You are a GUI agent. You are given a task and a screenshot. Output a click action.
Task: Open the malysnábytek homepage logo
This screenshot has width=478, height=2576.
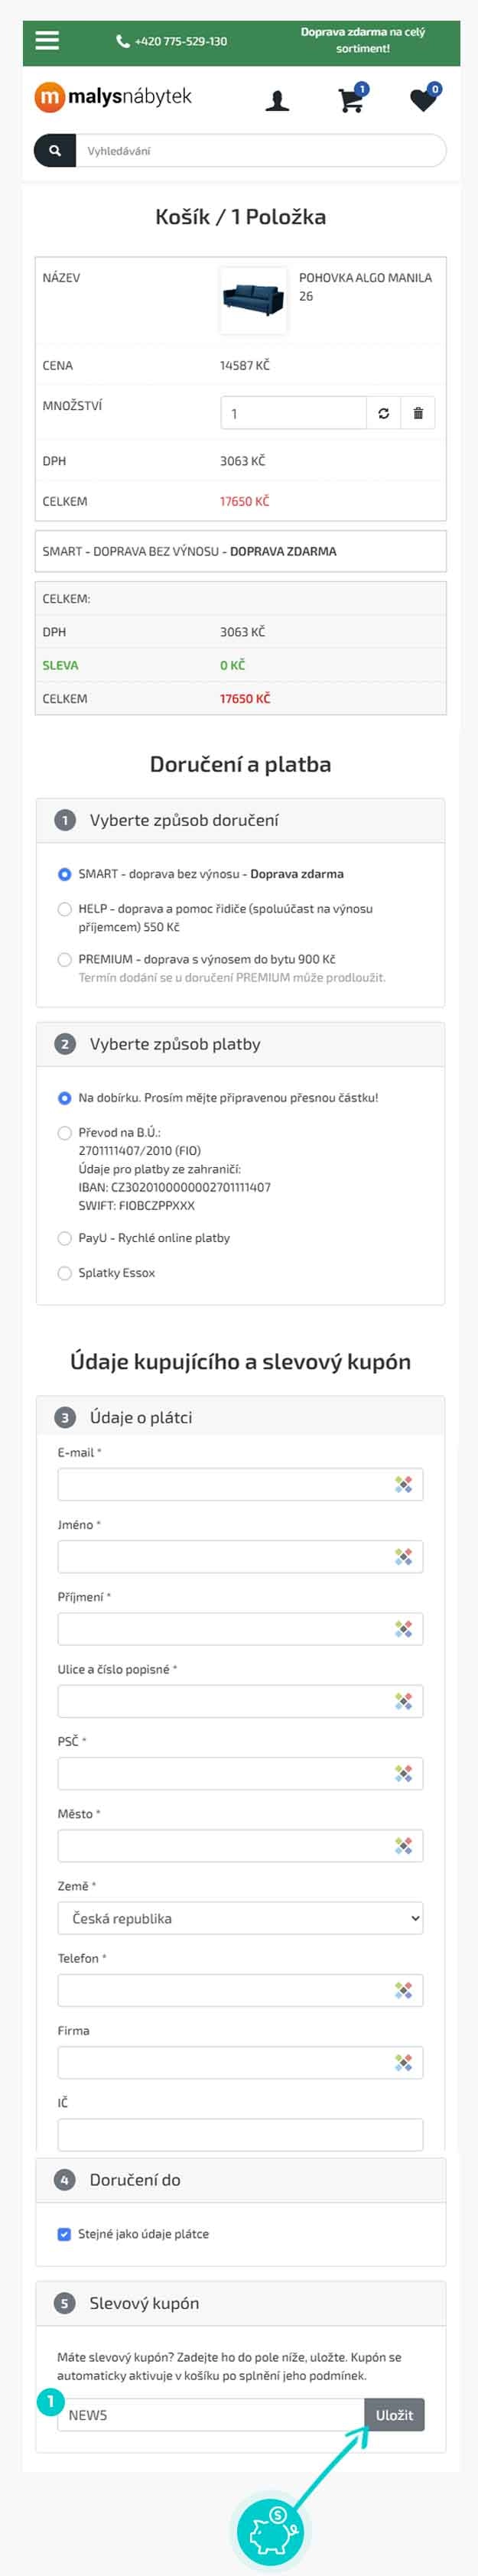115,97
